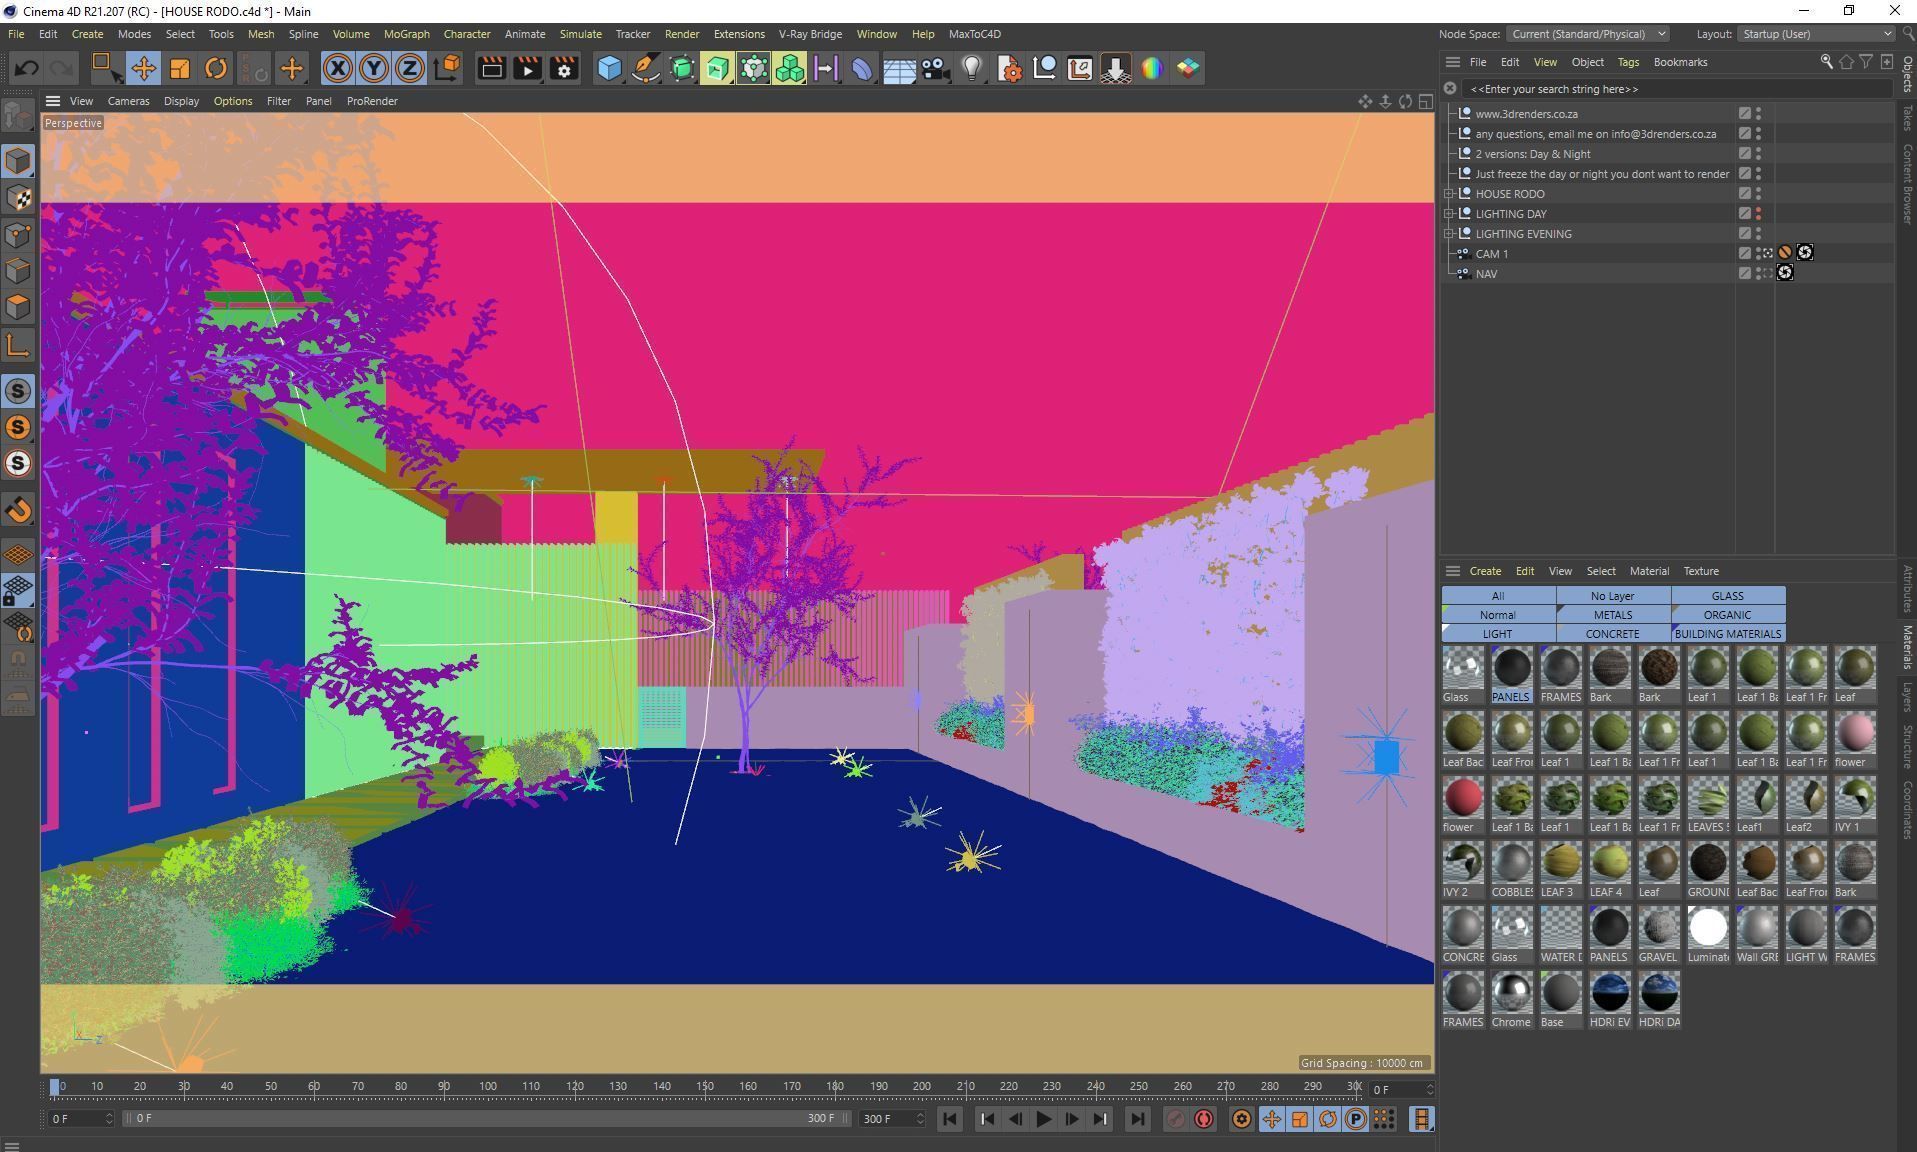The height and width of the screenshot is (1152, 1917).
Task: Click the Camera object icon in toolbar
Action: (x=935, y=68)
